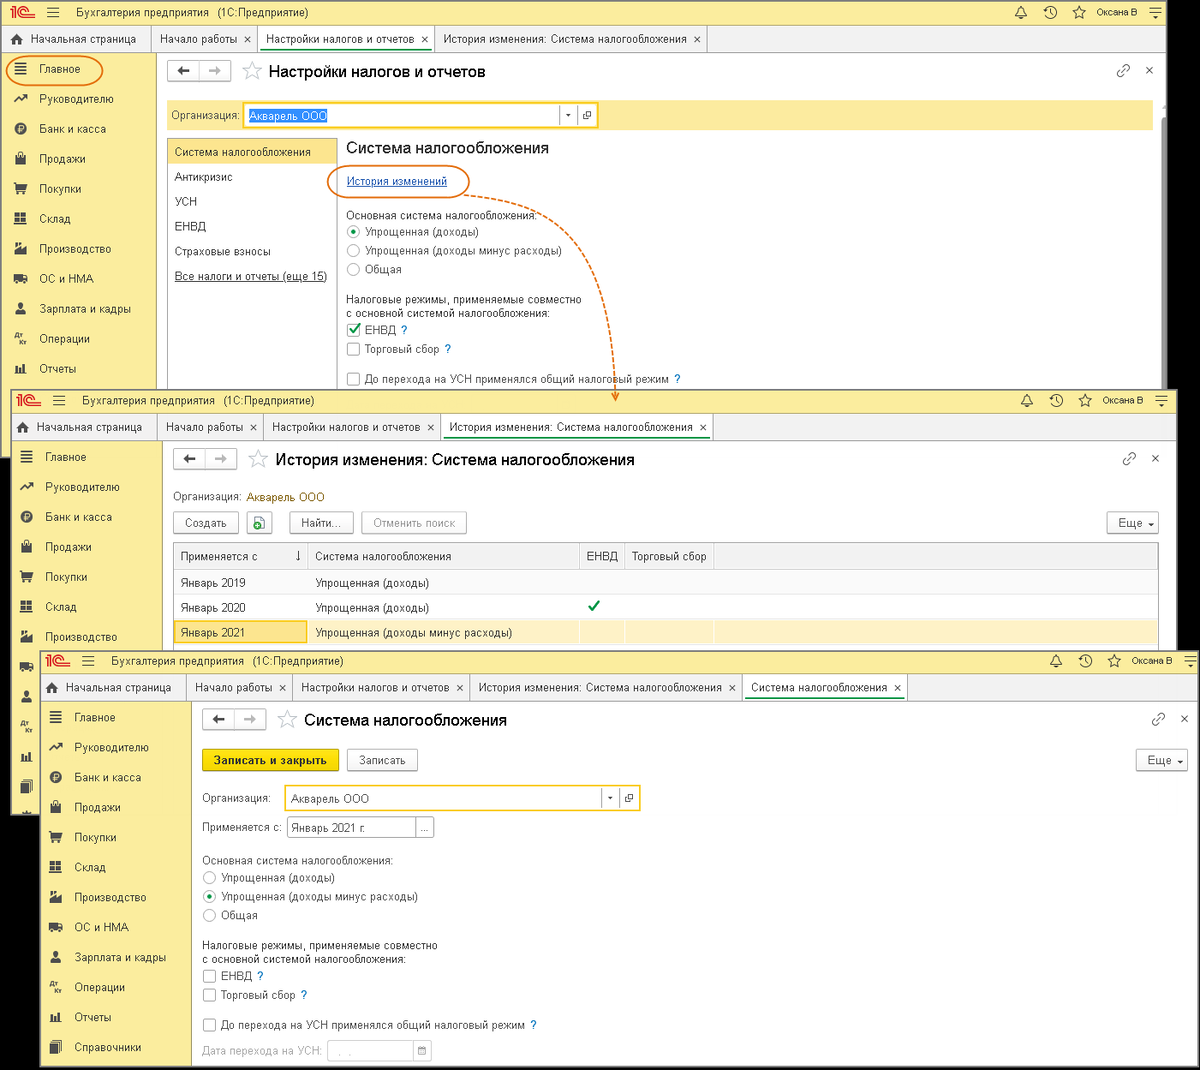1200x1070 pixels.
Task: Open Начальная страница tab in top window
Action: (x=75, y=39)
